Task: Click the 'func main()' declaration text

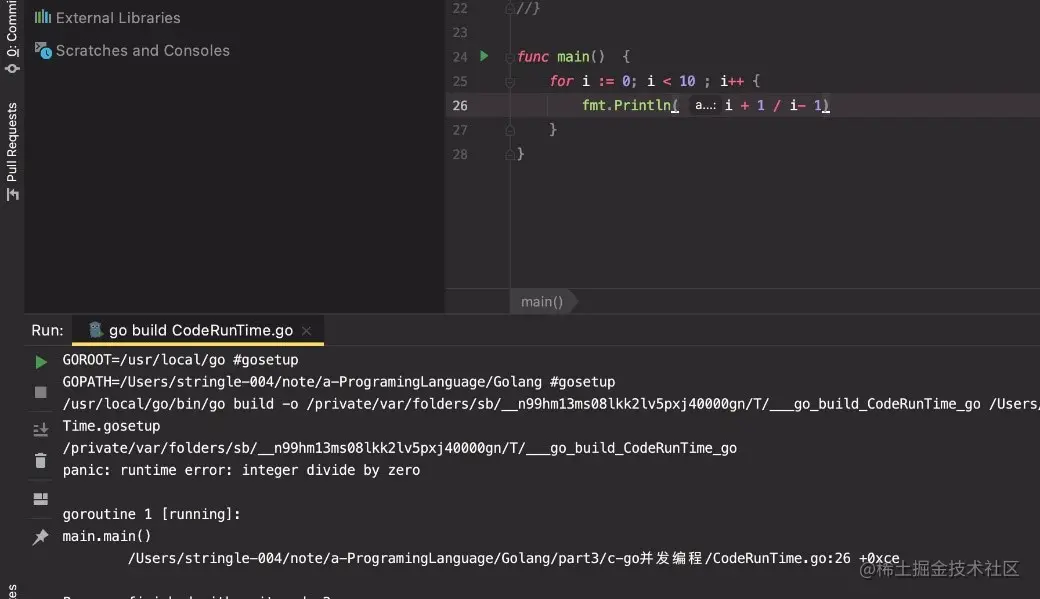Action: [560, 57]
